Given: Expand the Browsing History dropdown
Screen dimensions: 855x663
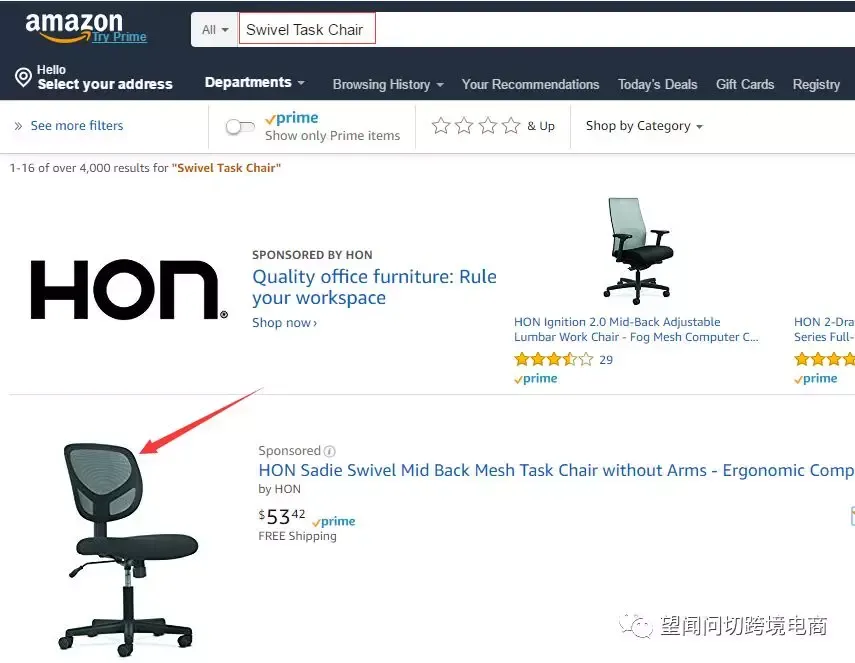Looking at the screenshot, I should 388,85.
